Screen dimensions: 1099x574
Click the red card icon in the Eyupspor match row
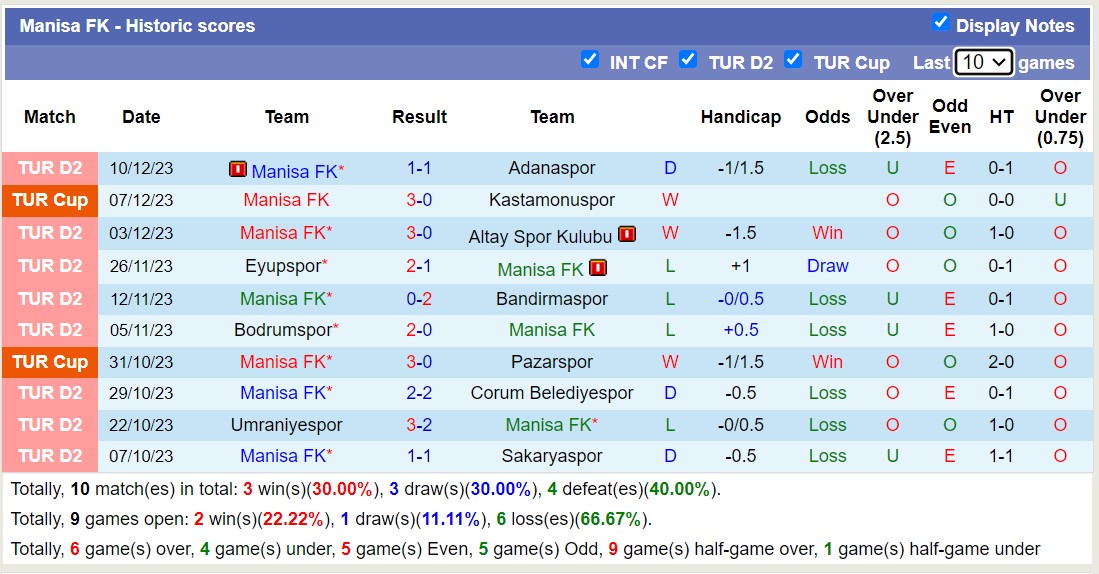pos(598,268)
